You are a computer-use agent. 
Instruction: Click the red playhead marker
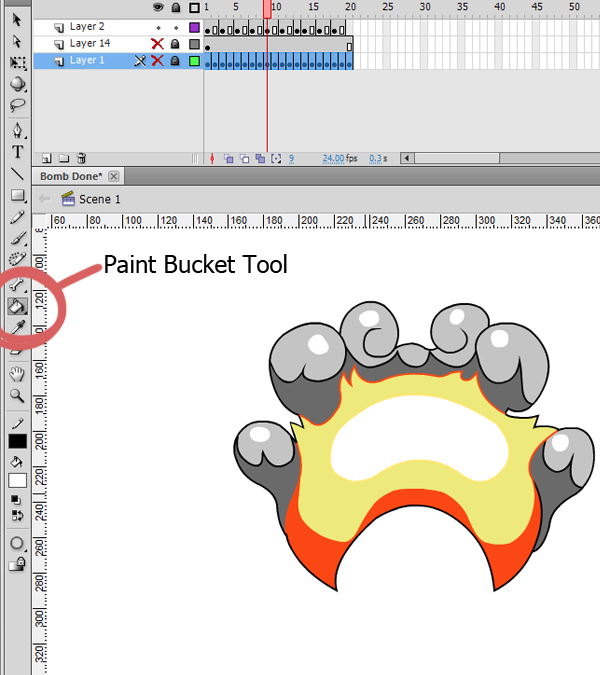(267, 9)
